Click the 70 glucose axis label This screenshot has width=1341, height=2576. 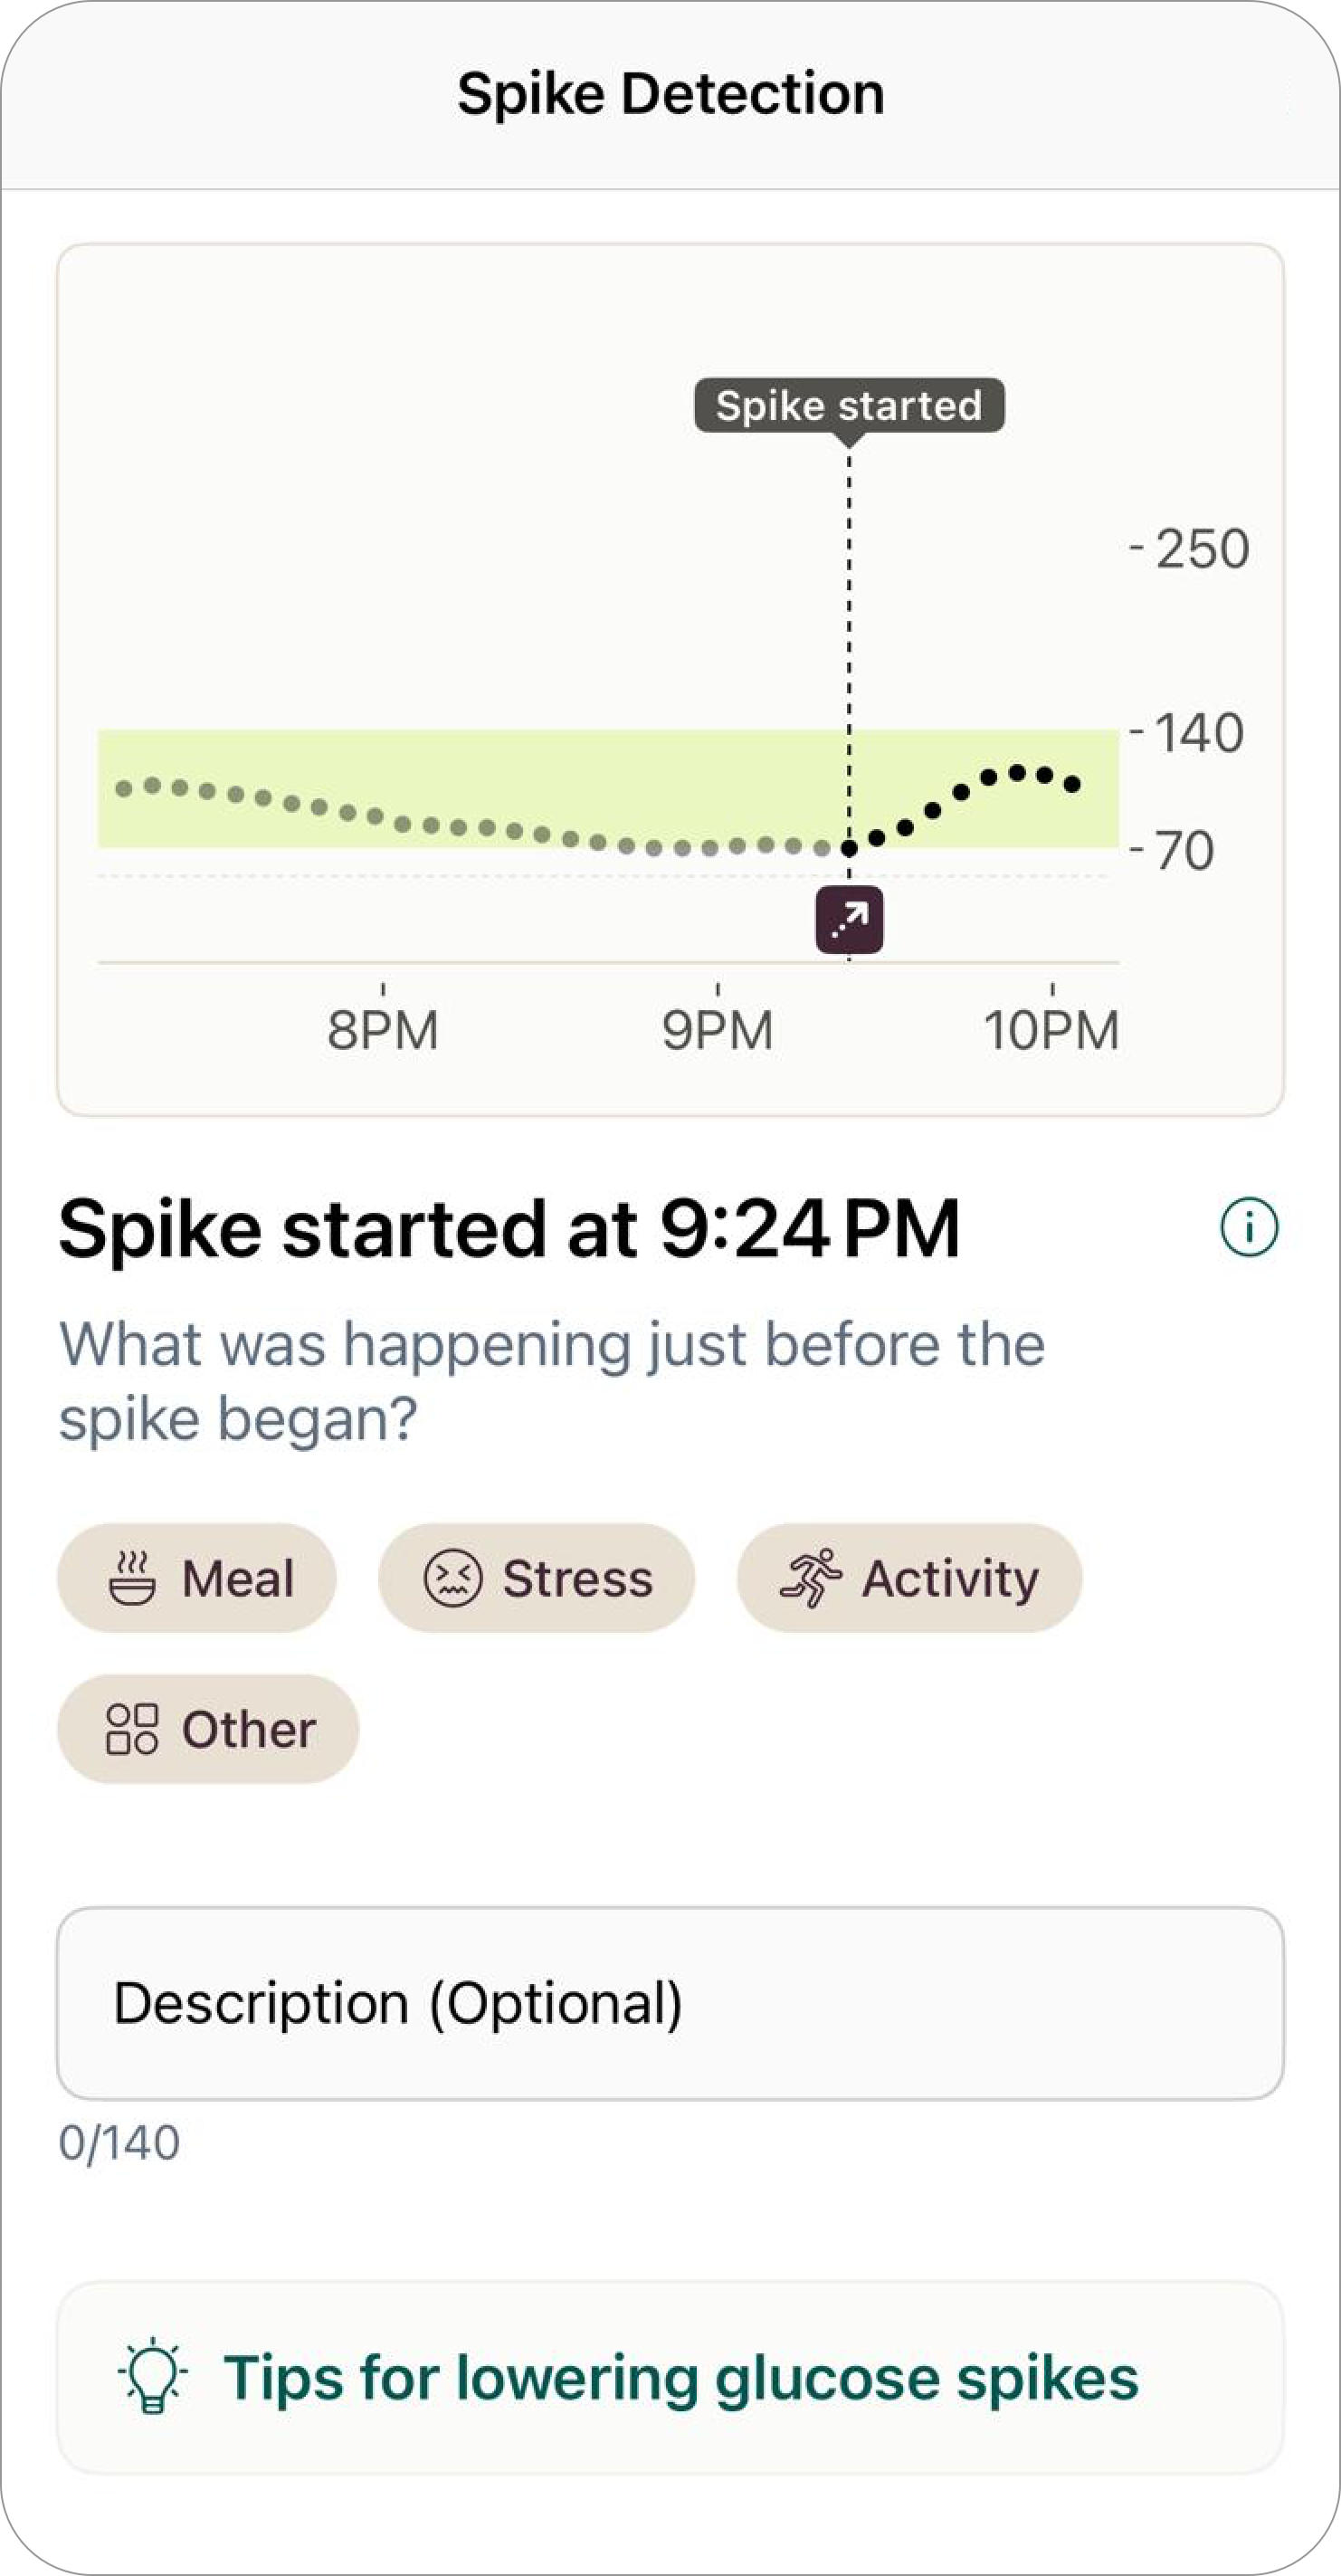pyautogui.click(x=1184, y=850)
